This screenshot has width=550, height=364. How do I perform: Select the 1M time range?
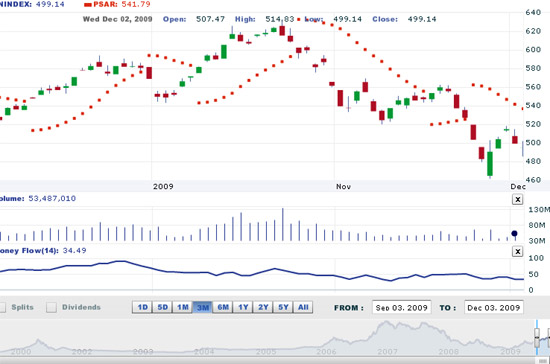pos(182,308)
